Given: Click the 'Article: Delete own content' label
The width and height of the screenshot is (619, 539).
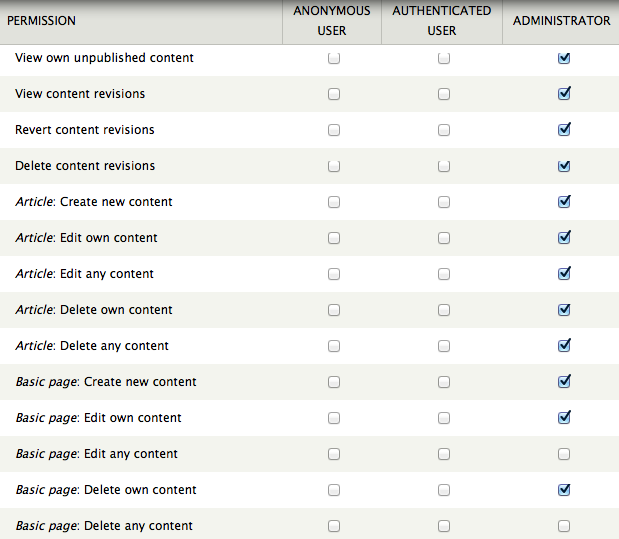Looking at the screenshot, I should point(94,310).
